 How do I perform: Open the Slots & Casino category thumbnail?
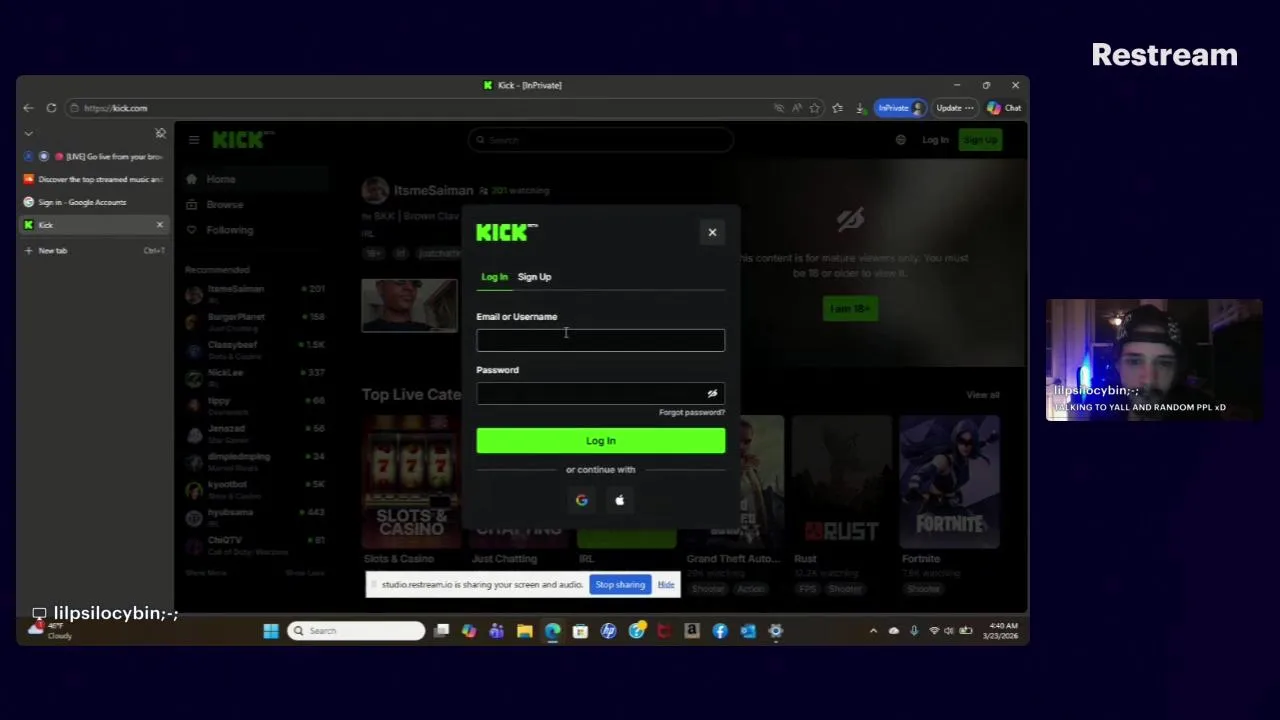click(x=411, y=483)
